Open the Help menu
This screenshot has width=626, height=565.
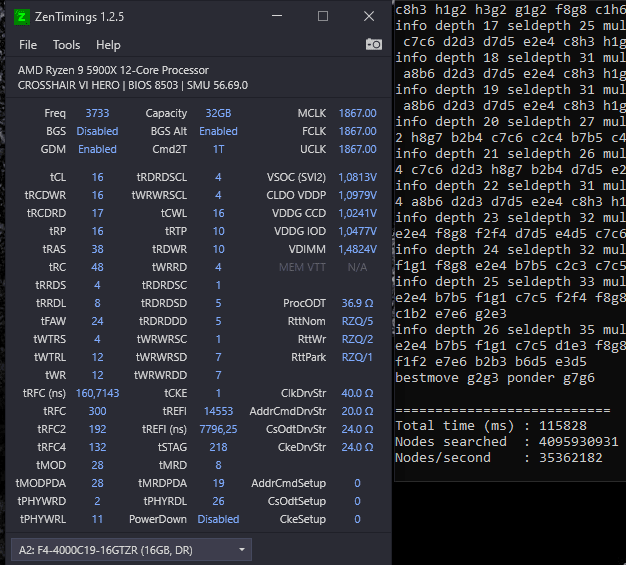click(108, 45)
